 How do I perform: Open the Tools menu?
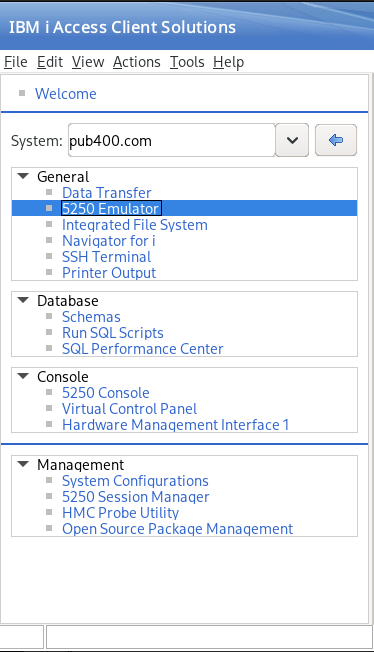[187, 62]
